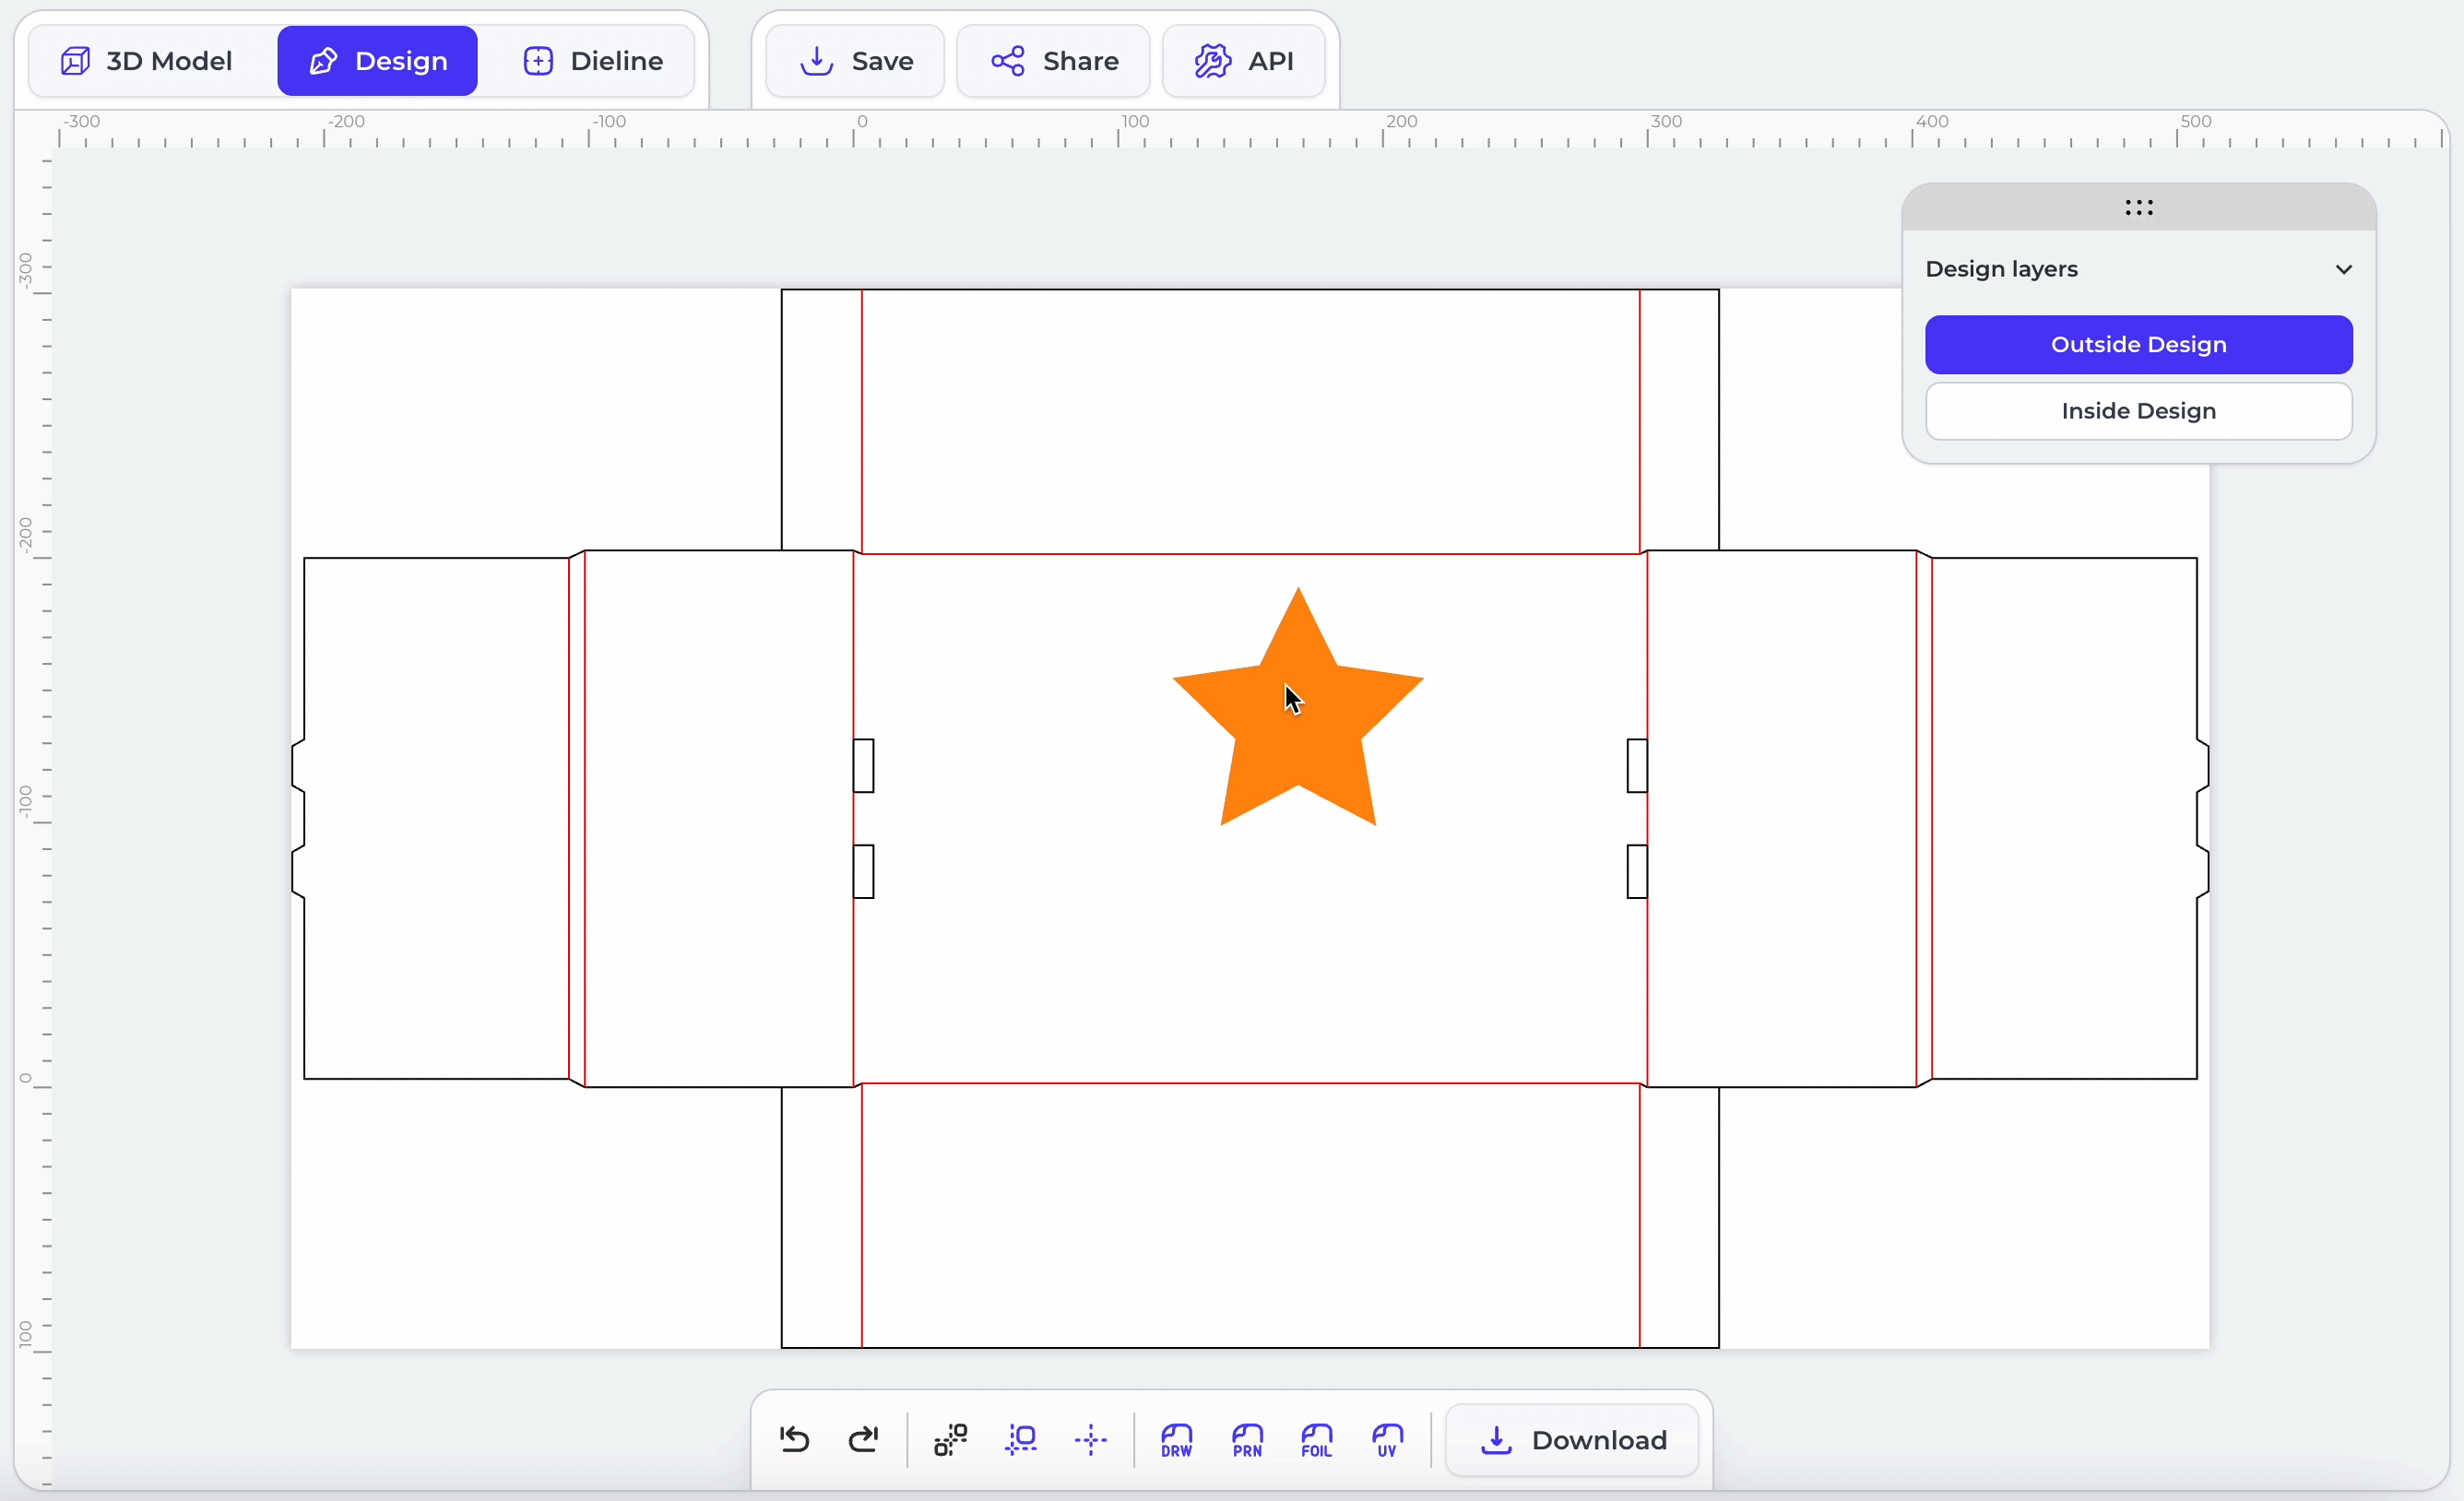Open the API option
The image size is (2464, 1501).
tap(1244, 61)
